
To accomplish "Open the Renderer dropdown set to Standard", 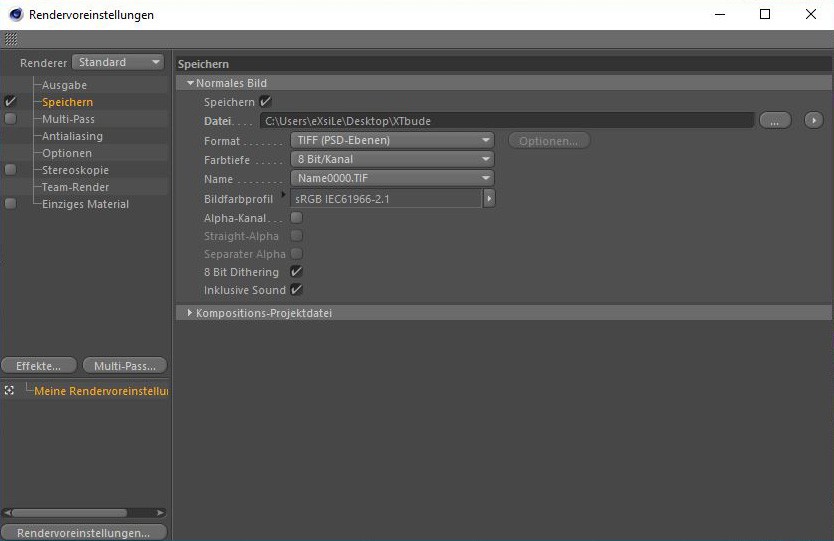I will coord(119,62).
